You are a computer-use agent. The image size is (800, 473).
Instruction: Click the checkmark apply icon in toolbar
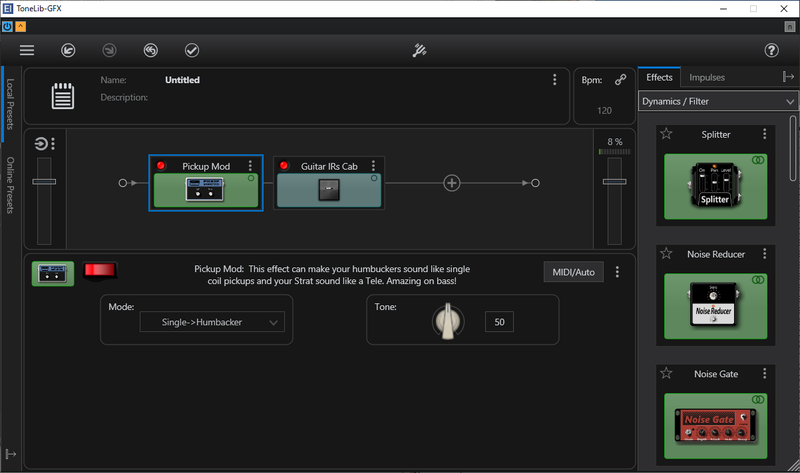pos(192,50)
